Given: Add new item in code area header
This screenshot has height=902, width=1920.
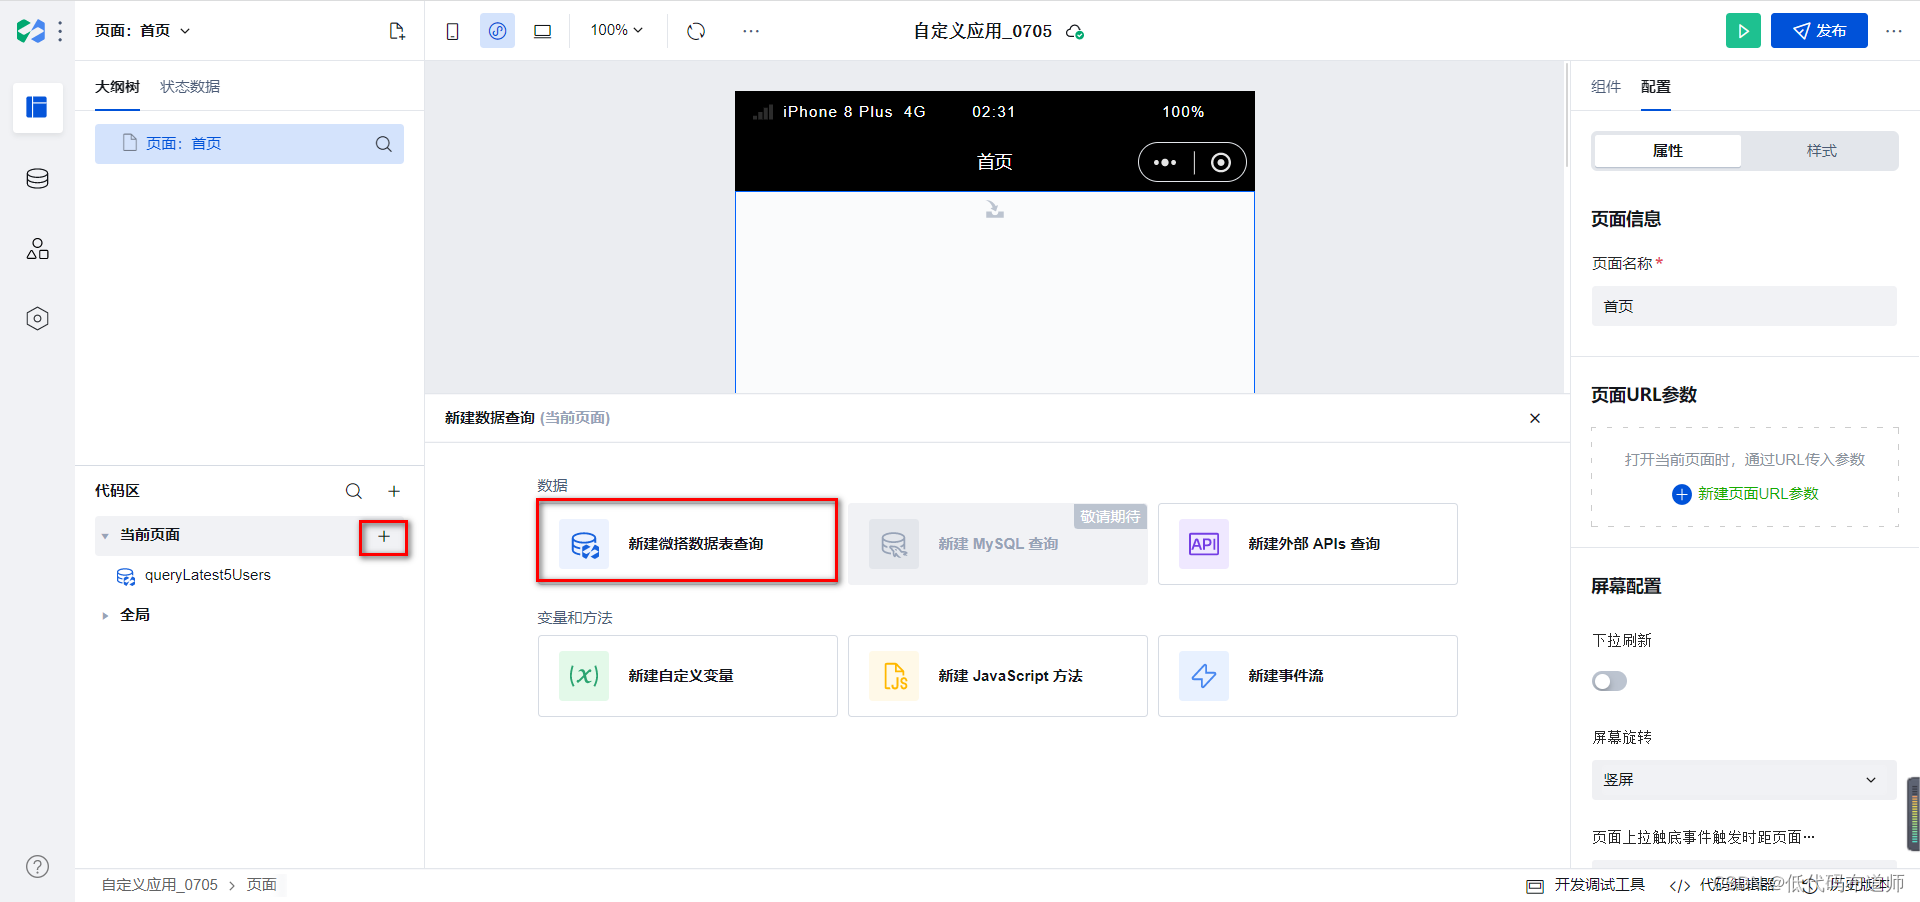Looking at the screenshot, I should pyautogui.click(x=394, y=491).
